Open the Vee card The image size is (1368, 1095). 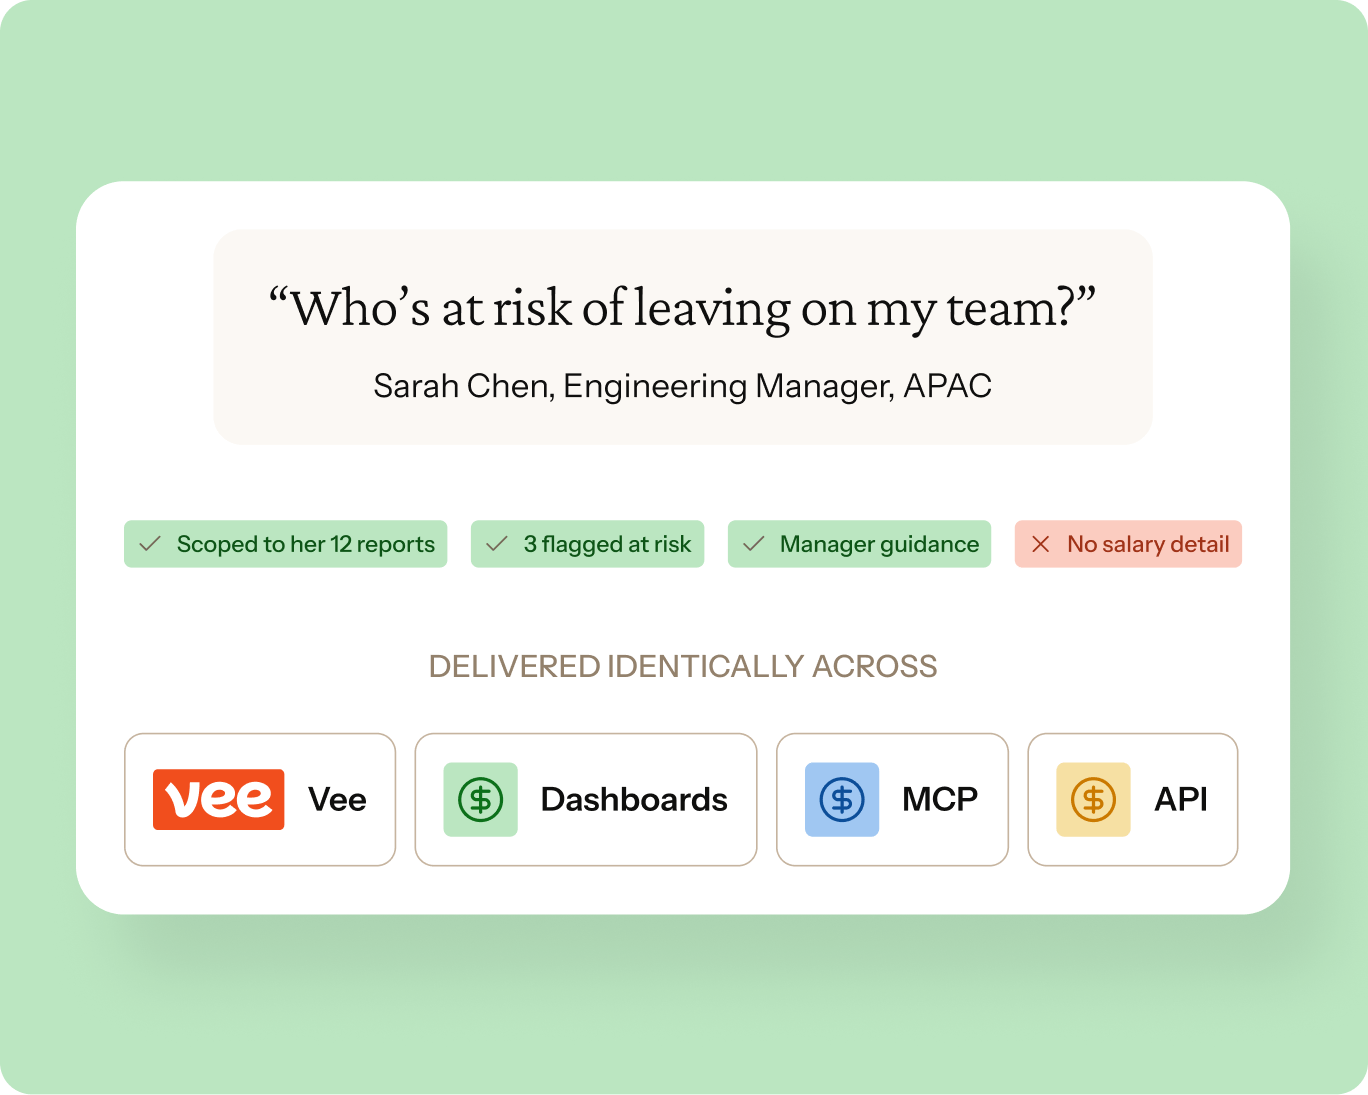[x=260, y=799]
